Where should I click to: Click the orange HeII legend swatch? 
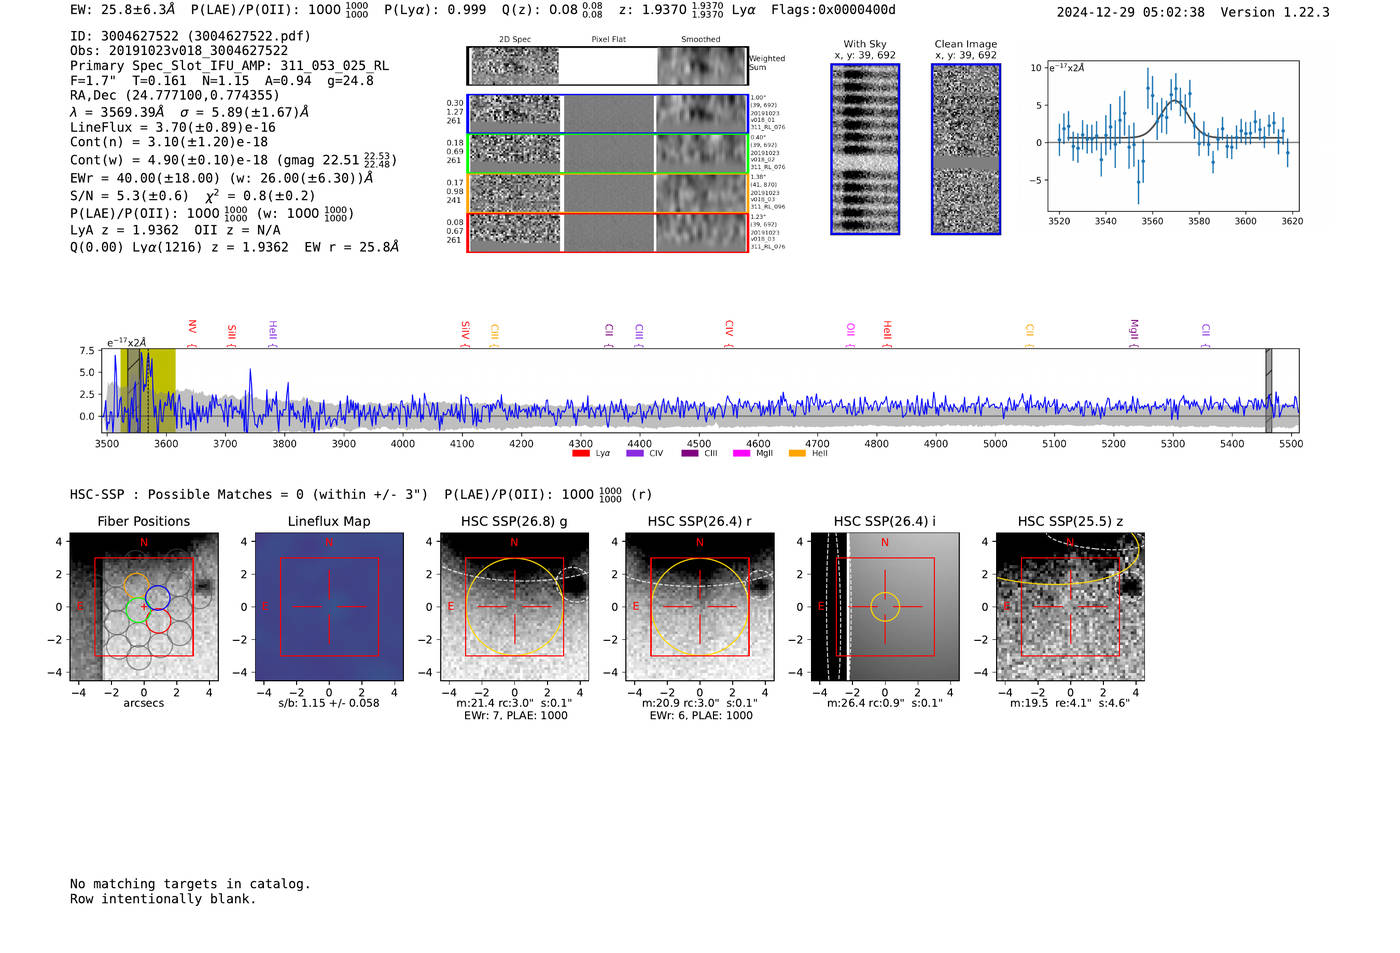pos(797,453)
